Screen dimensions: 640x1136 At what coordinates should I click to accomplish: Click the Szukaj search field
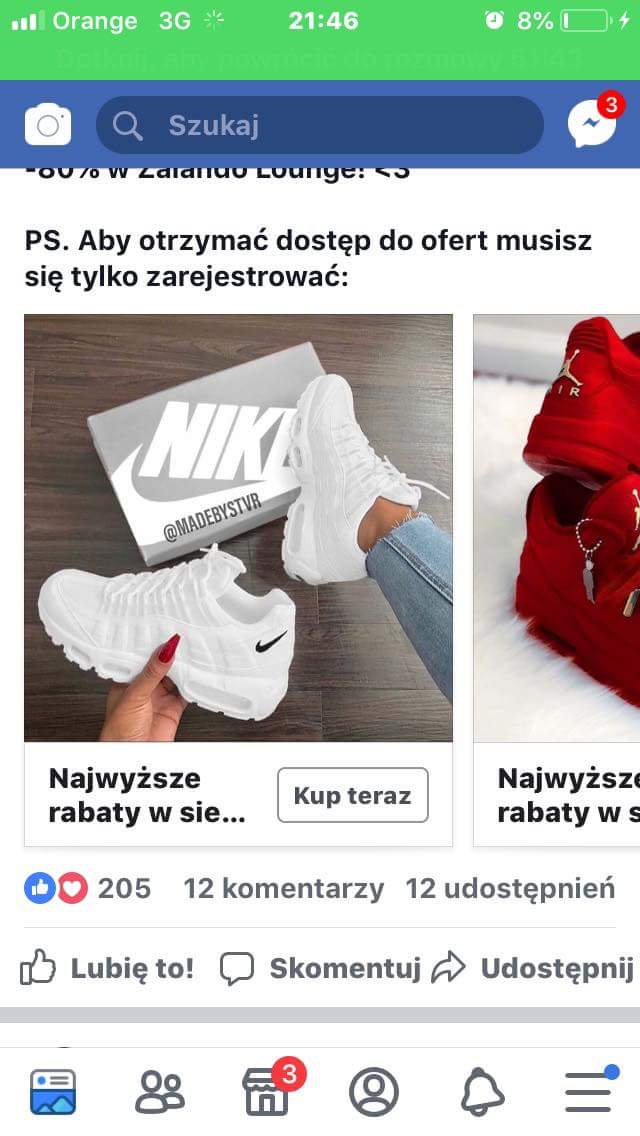320,125
